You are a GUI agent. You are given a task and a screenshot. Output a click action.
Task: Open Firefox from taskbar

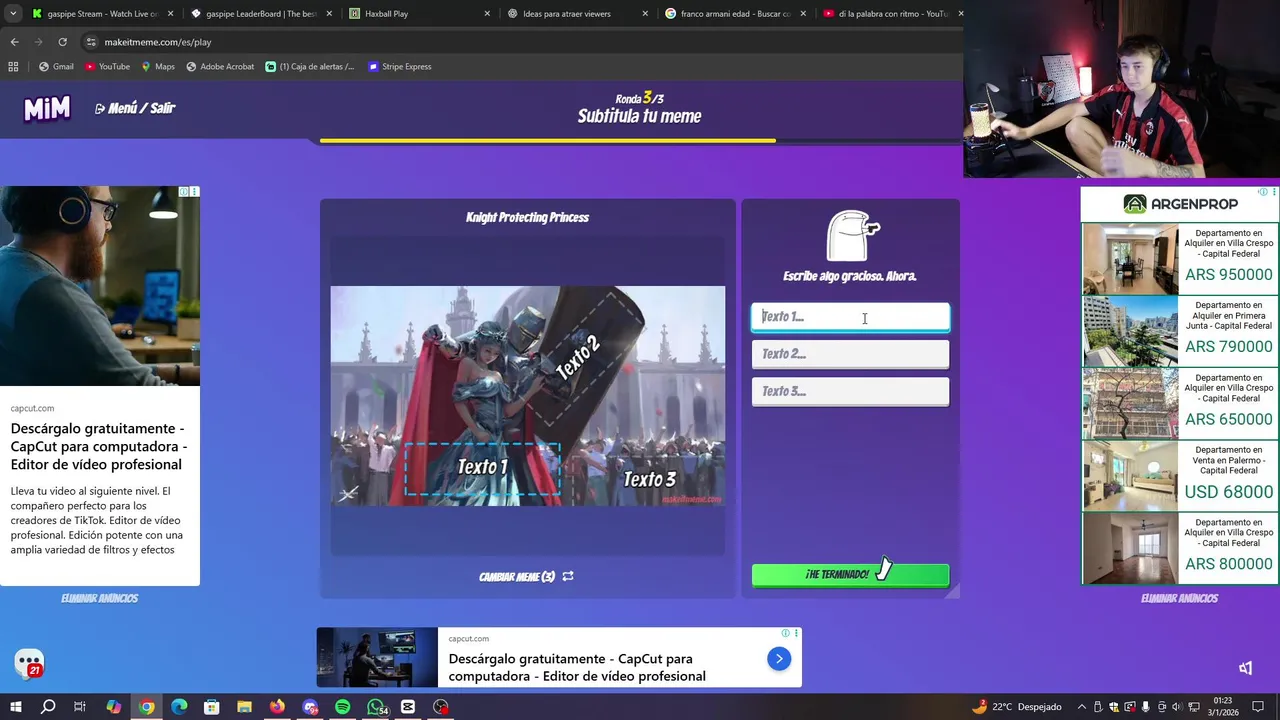(277, 707)
